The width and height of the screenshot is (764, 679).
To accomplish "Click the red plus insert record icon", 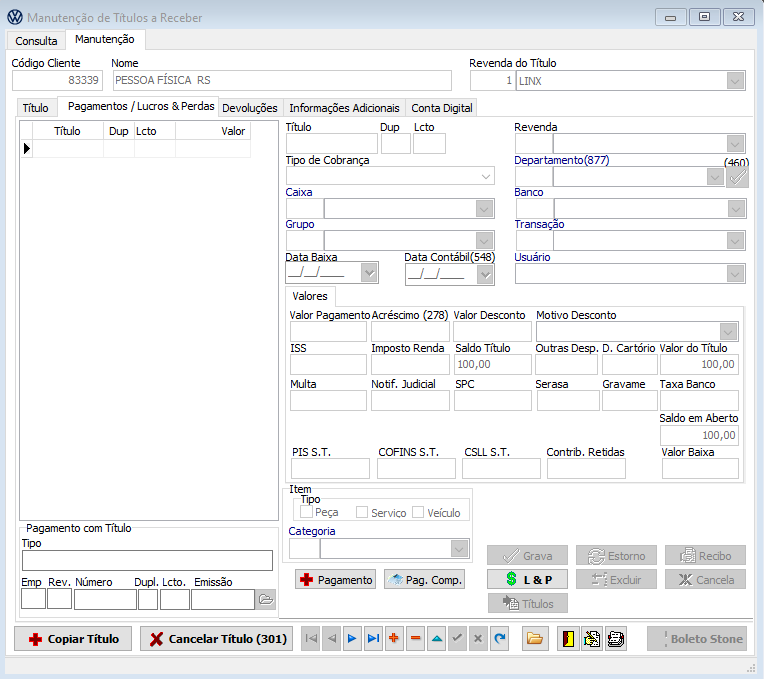I will [394, 639].
